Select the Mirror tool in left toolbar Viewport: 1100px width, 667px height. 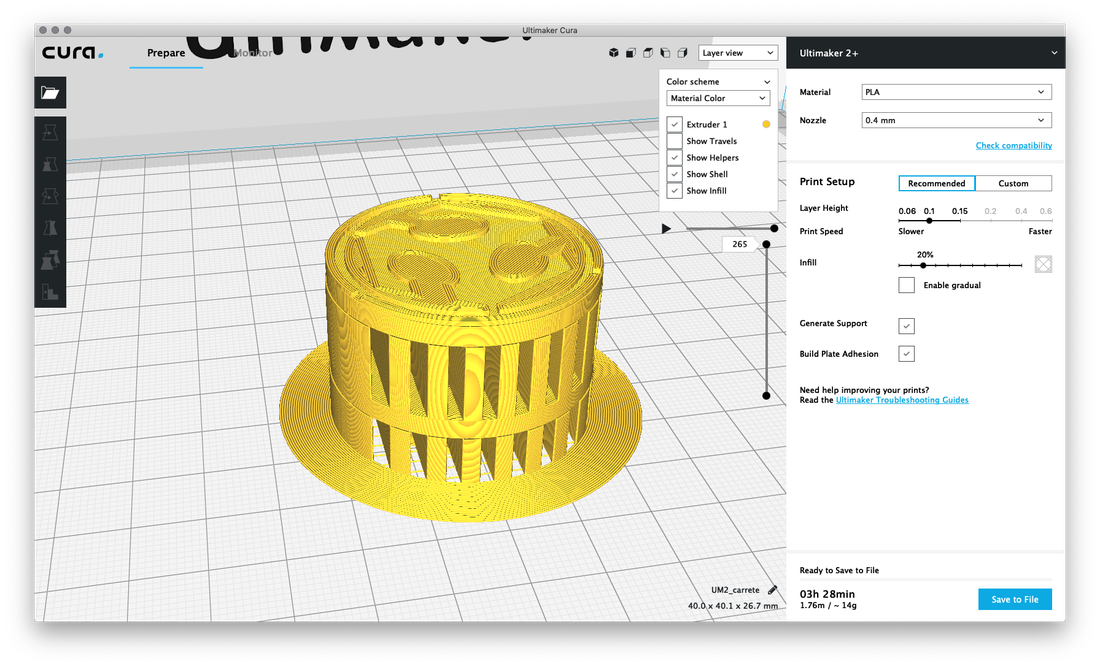(x=50, y=228)
